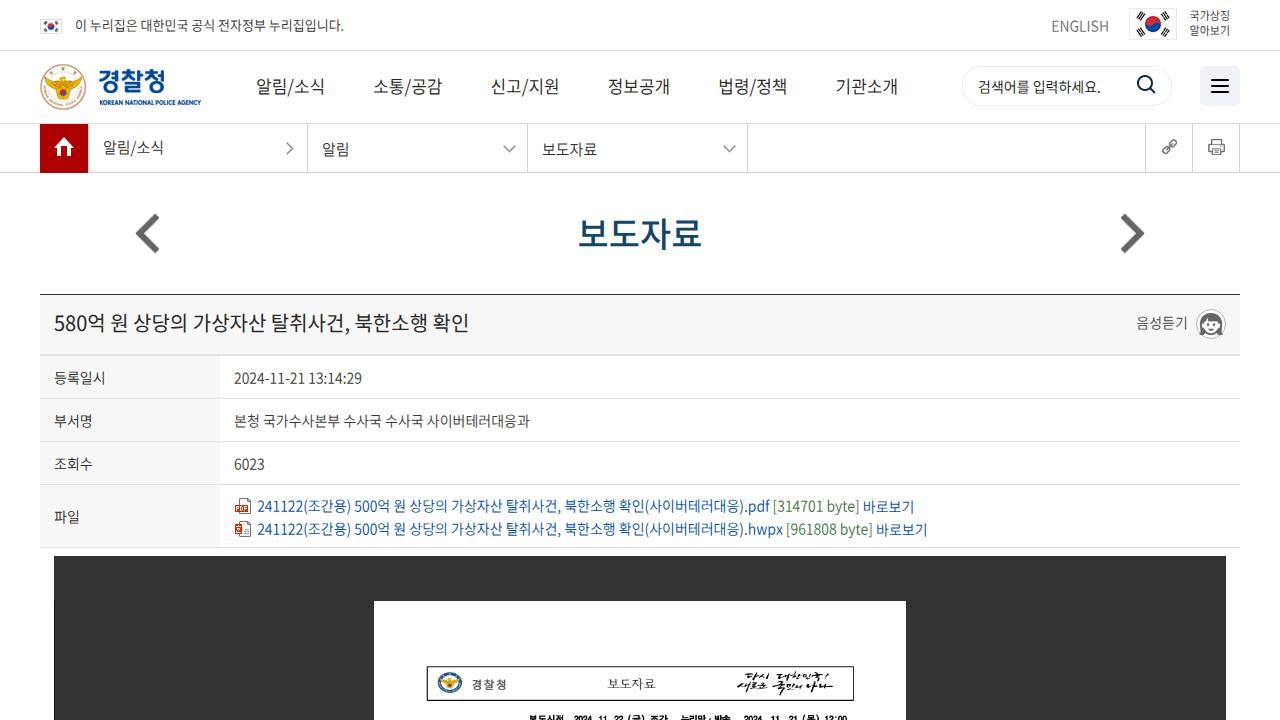Screen dimensions: 1280x720
Task: Open the 법령/정책 main menu
Action: (x=753, y=87)
